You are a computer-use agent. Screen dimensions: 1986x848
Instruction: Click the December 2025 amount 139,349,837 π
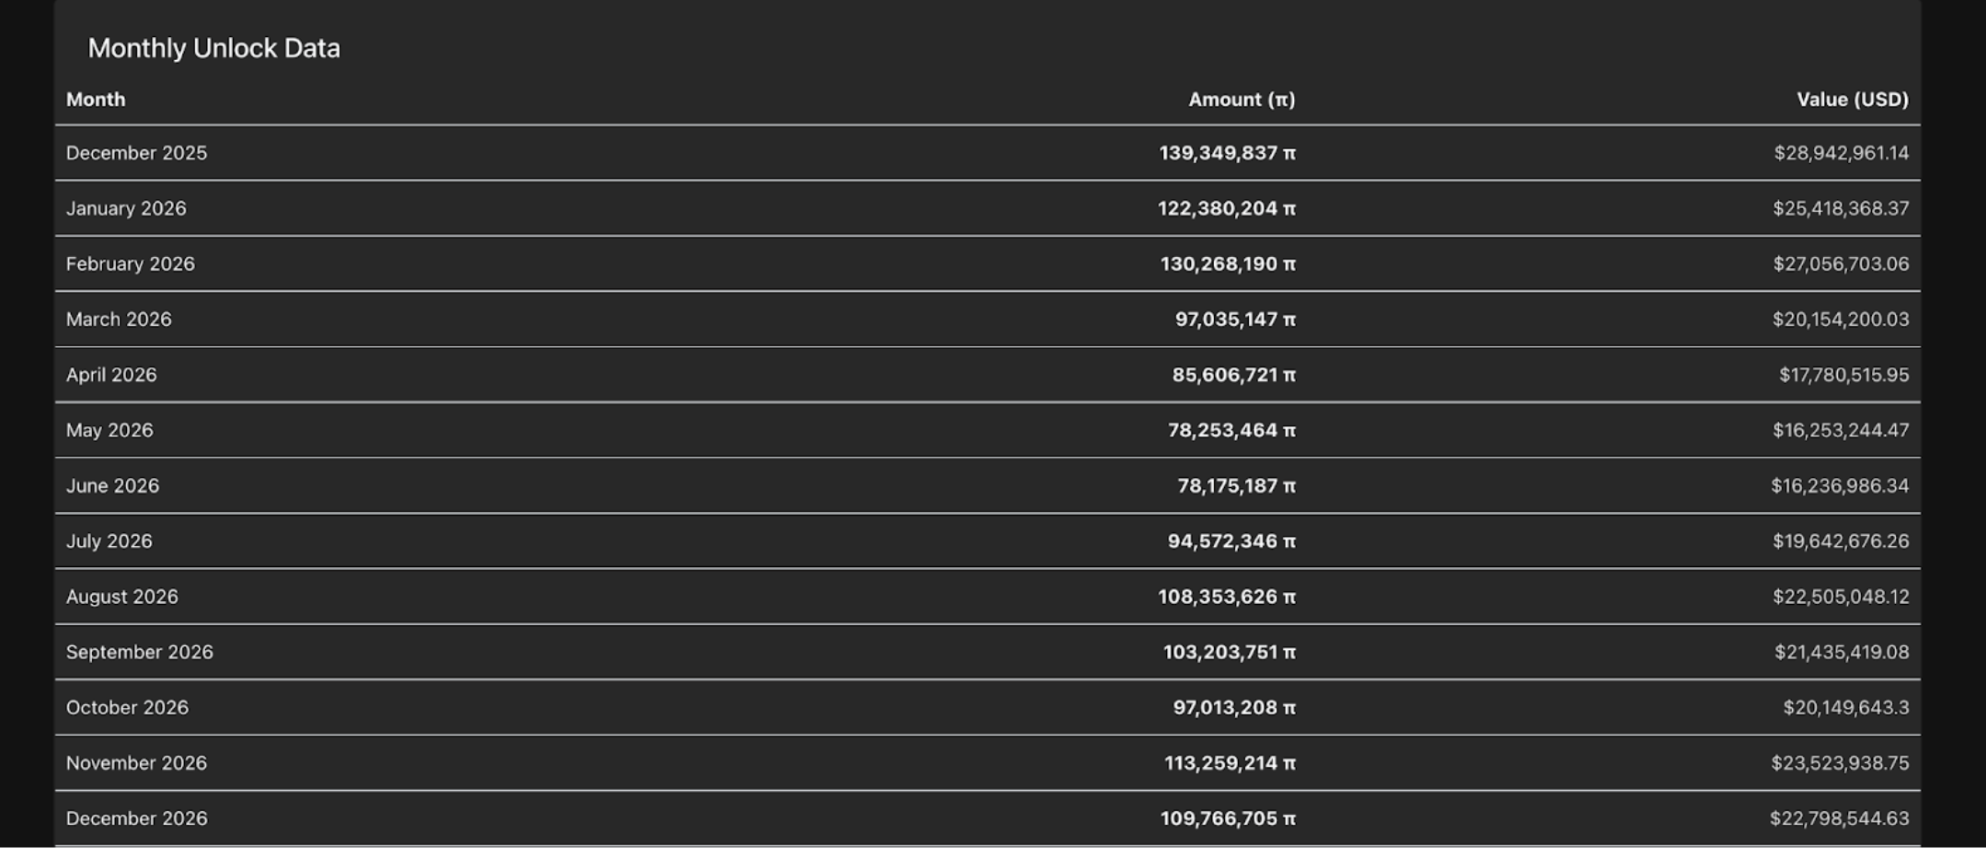[x=1227, y=153]
